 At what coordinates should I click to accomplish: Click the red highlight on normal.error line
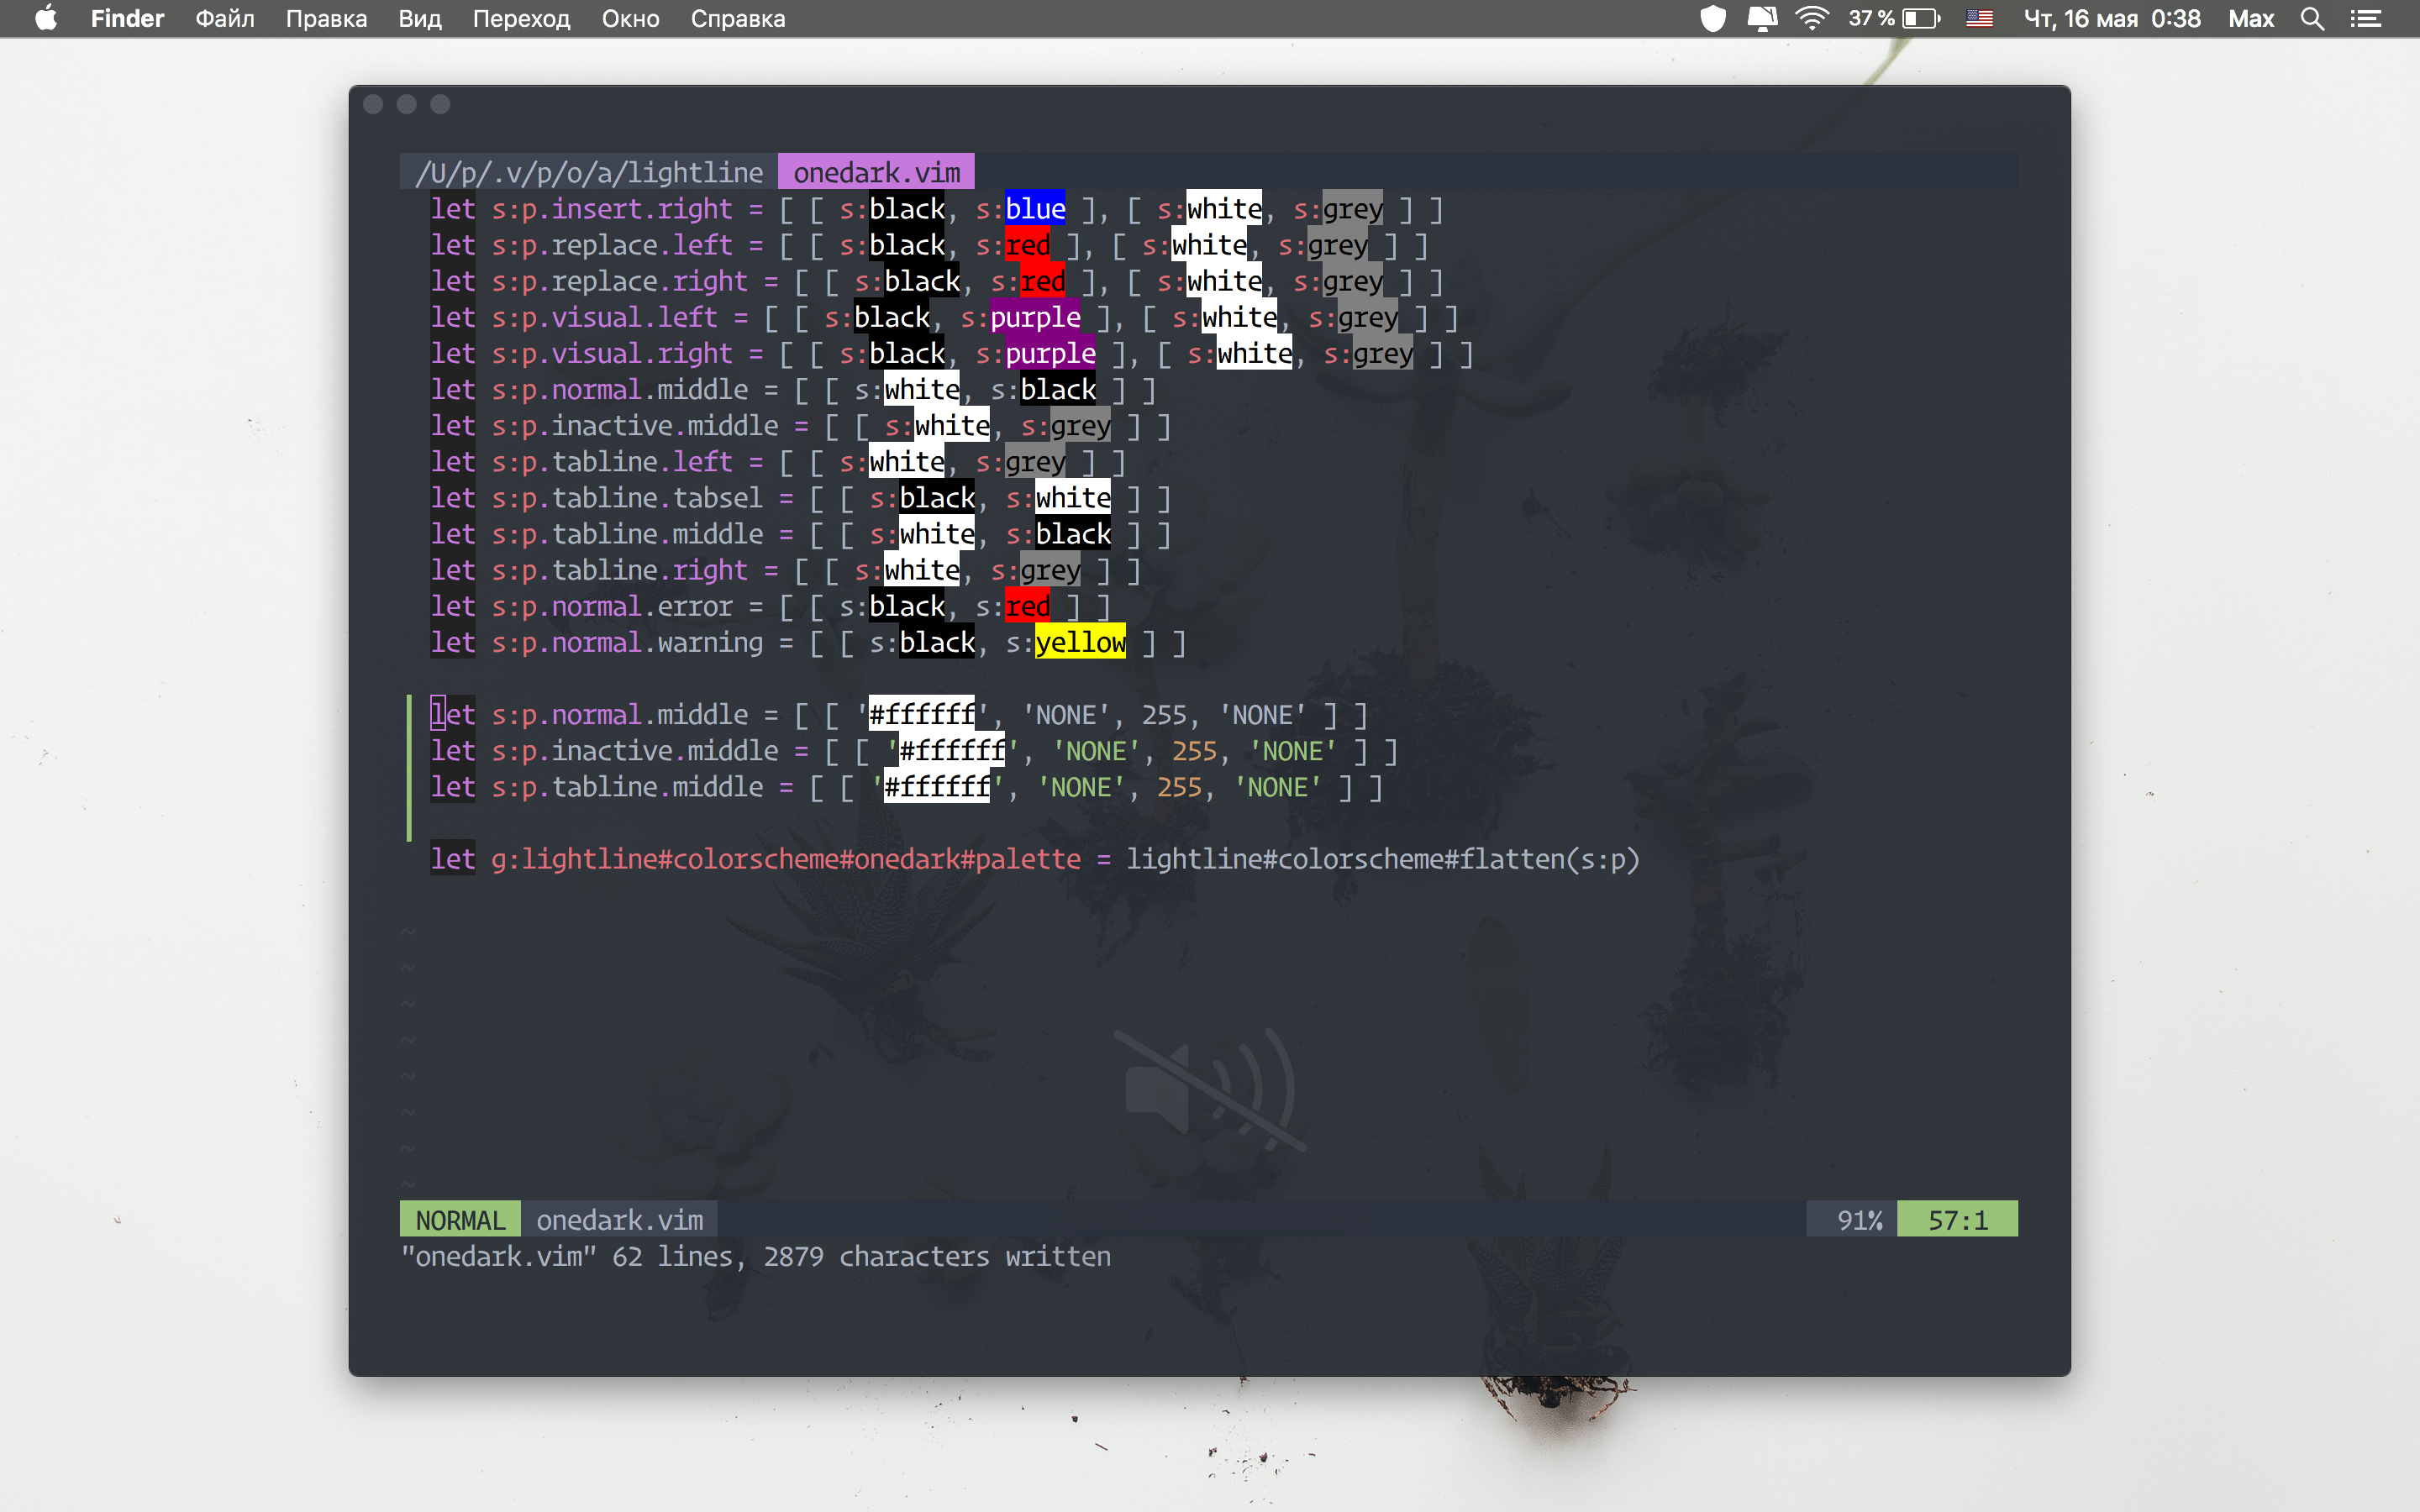point(1027,606)
